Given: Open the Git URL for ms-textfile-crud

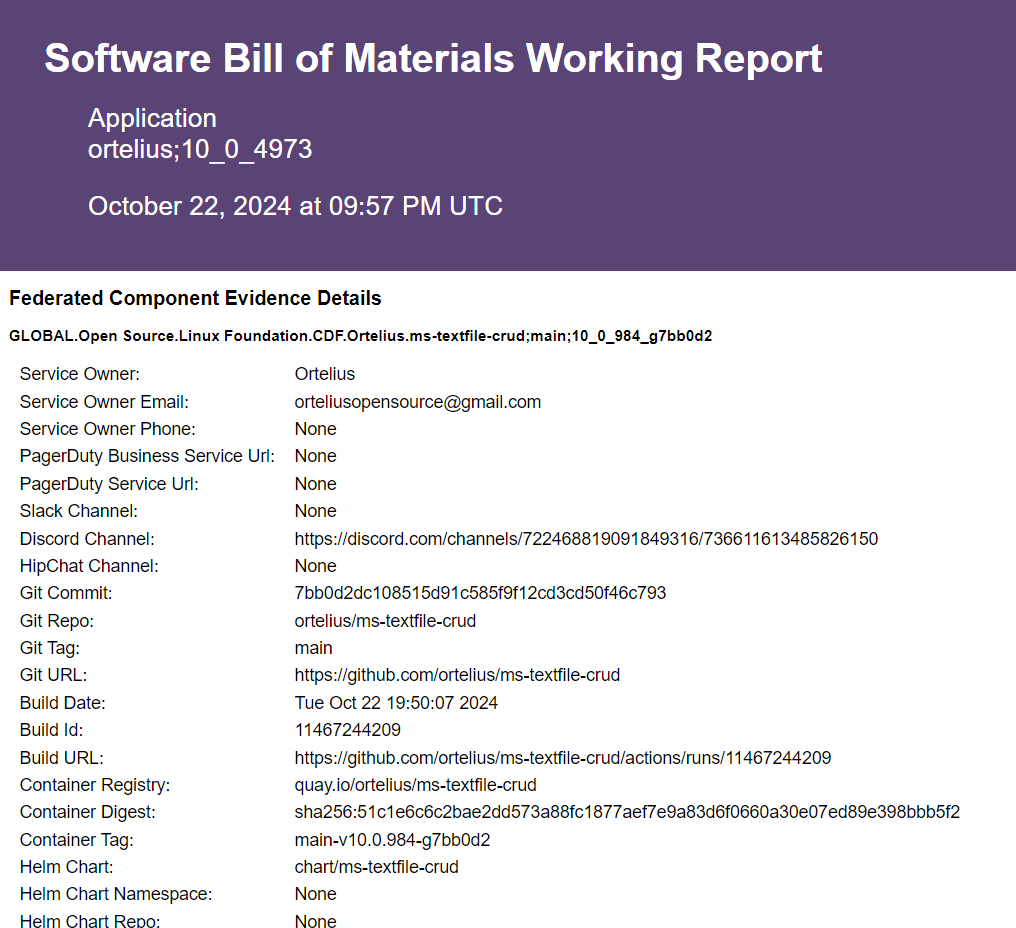Looking at the screenshot, I should [x=457, y=675].
